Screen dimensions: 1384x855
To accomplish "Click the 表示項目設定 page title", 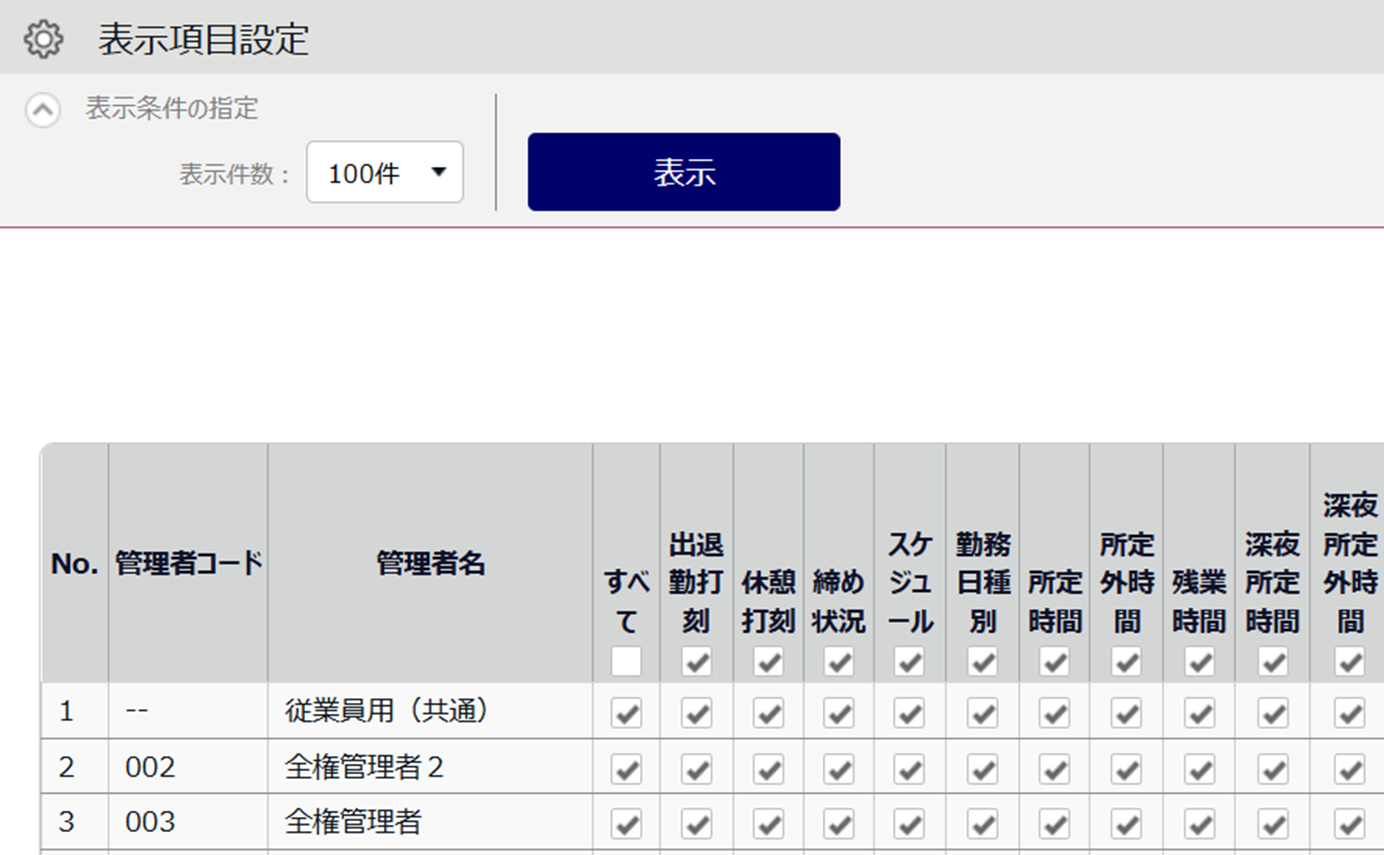I will (x=204, y=39).
